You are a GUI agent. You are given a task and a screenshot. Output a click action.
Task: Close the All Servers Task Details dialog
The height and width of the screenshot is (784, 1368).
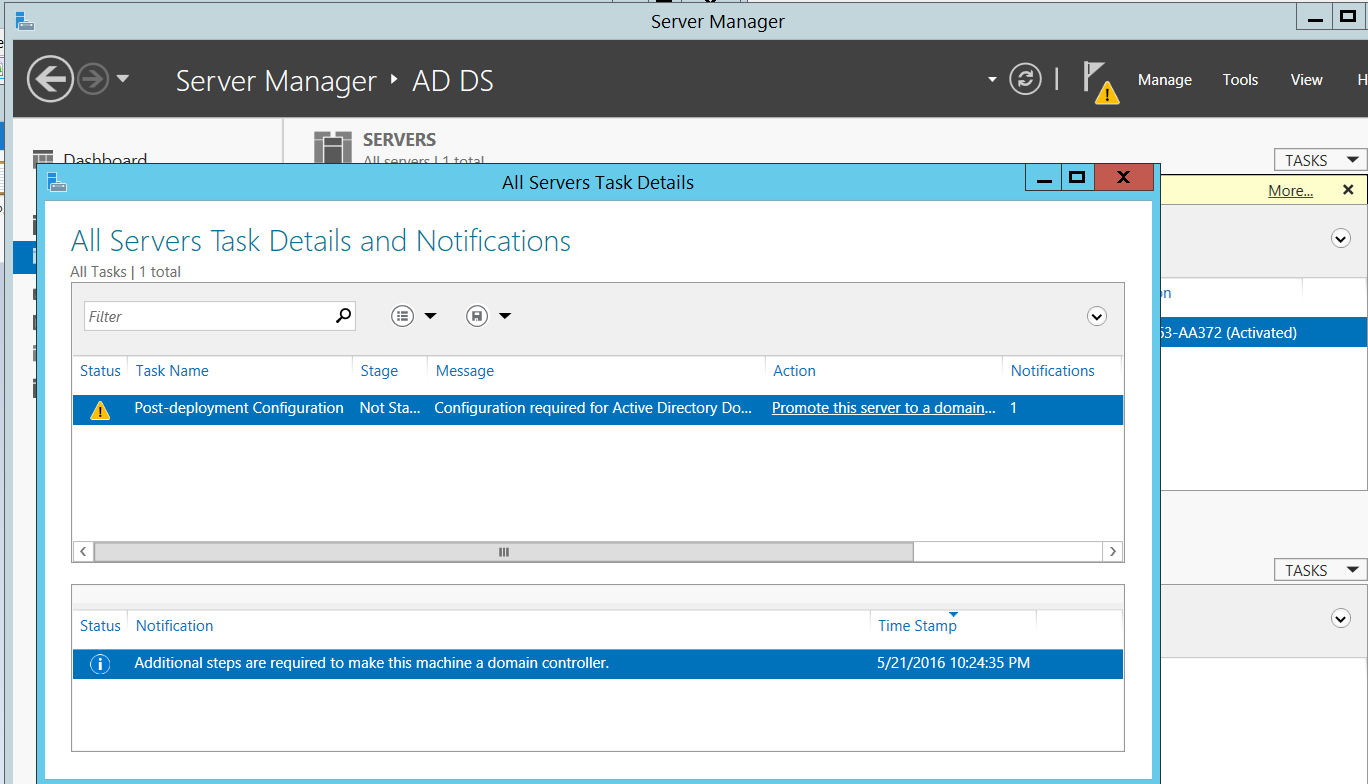tap(1123, 178)
